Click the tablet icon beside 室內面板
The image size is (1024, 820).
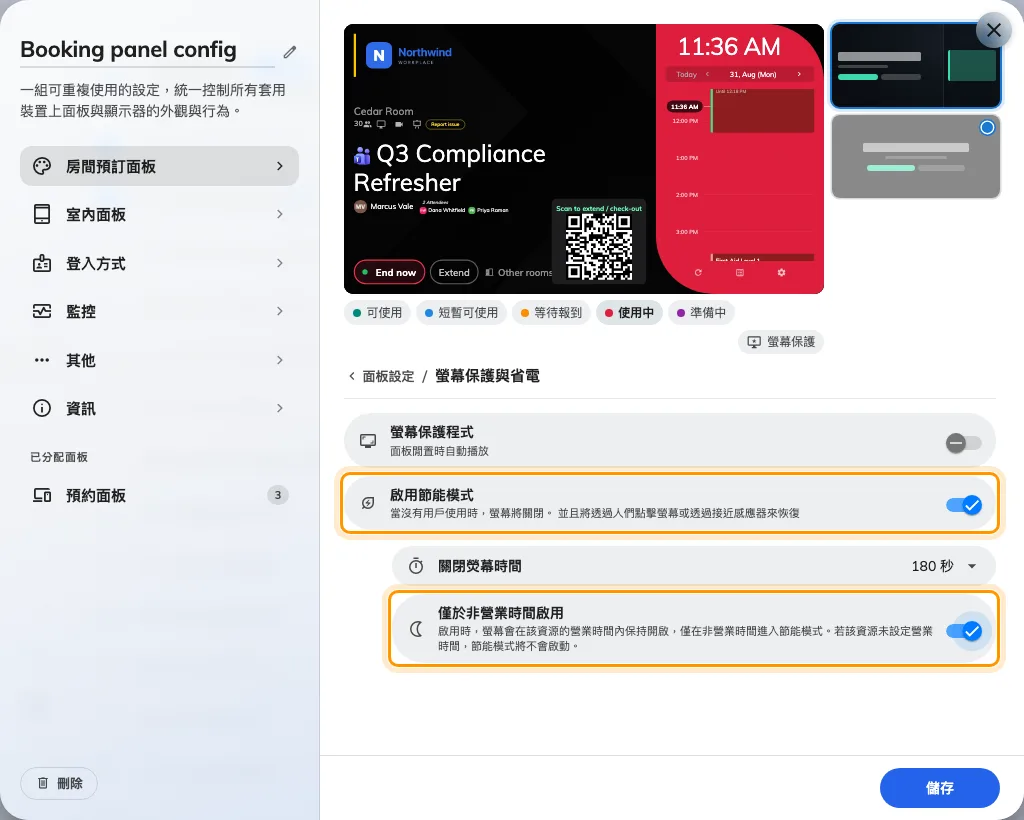[42, 214]
